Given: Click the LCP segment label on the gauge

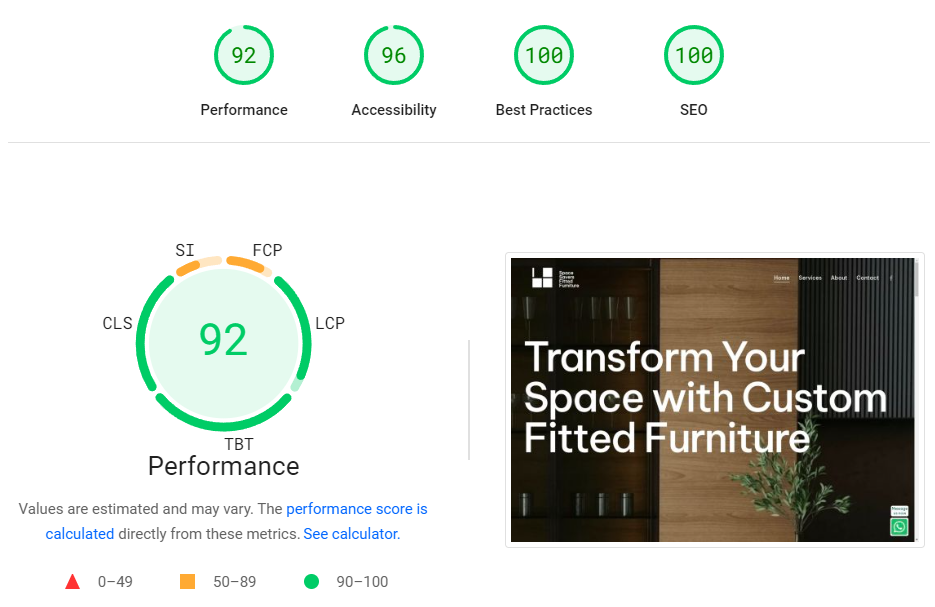Looking at the screenshot, I should (330, 324).
